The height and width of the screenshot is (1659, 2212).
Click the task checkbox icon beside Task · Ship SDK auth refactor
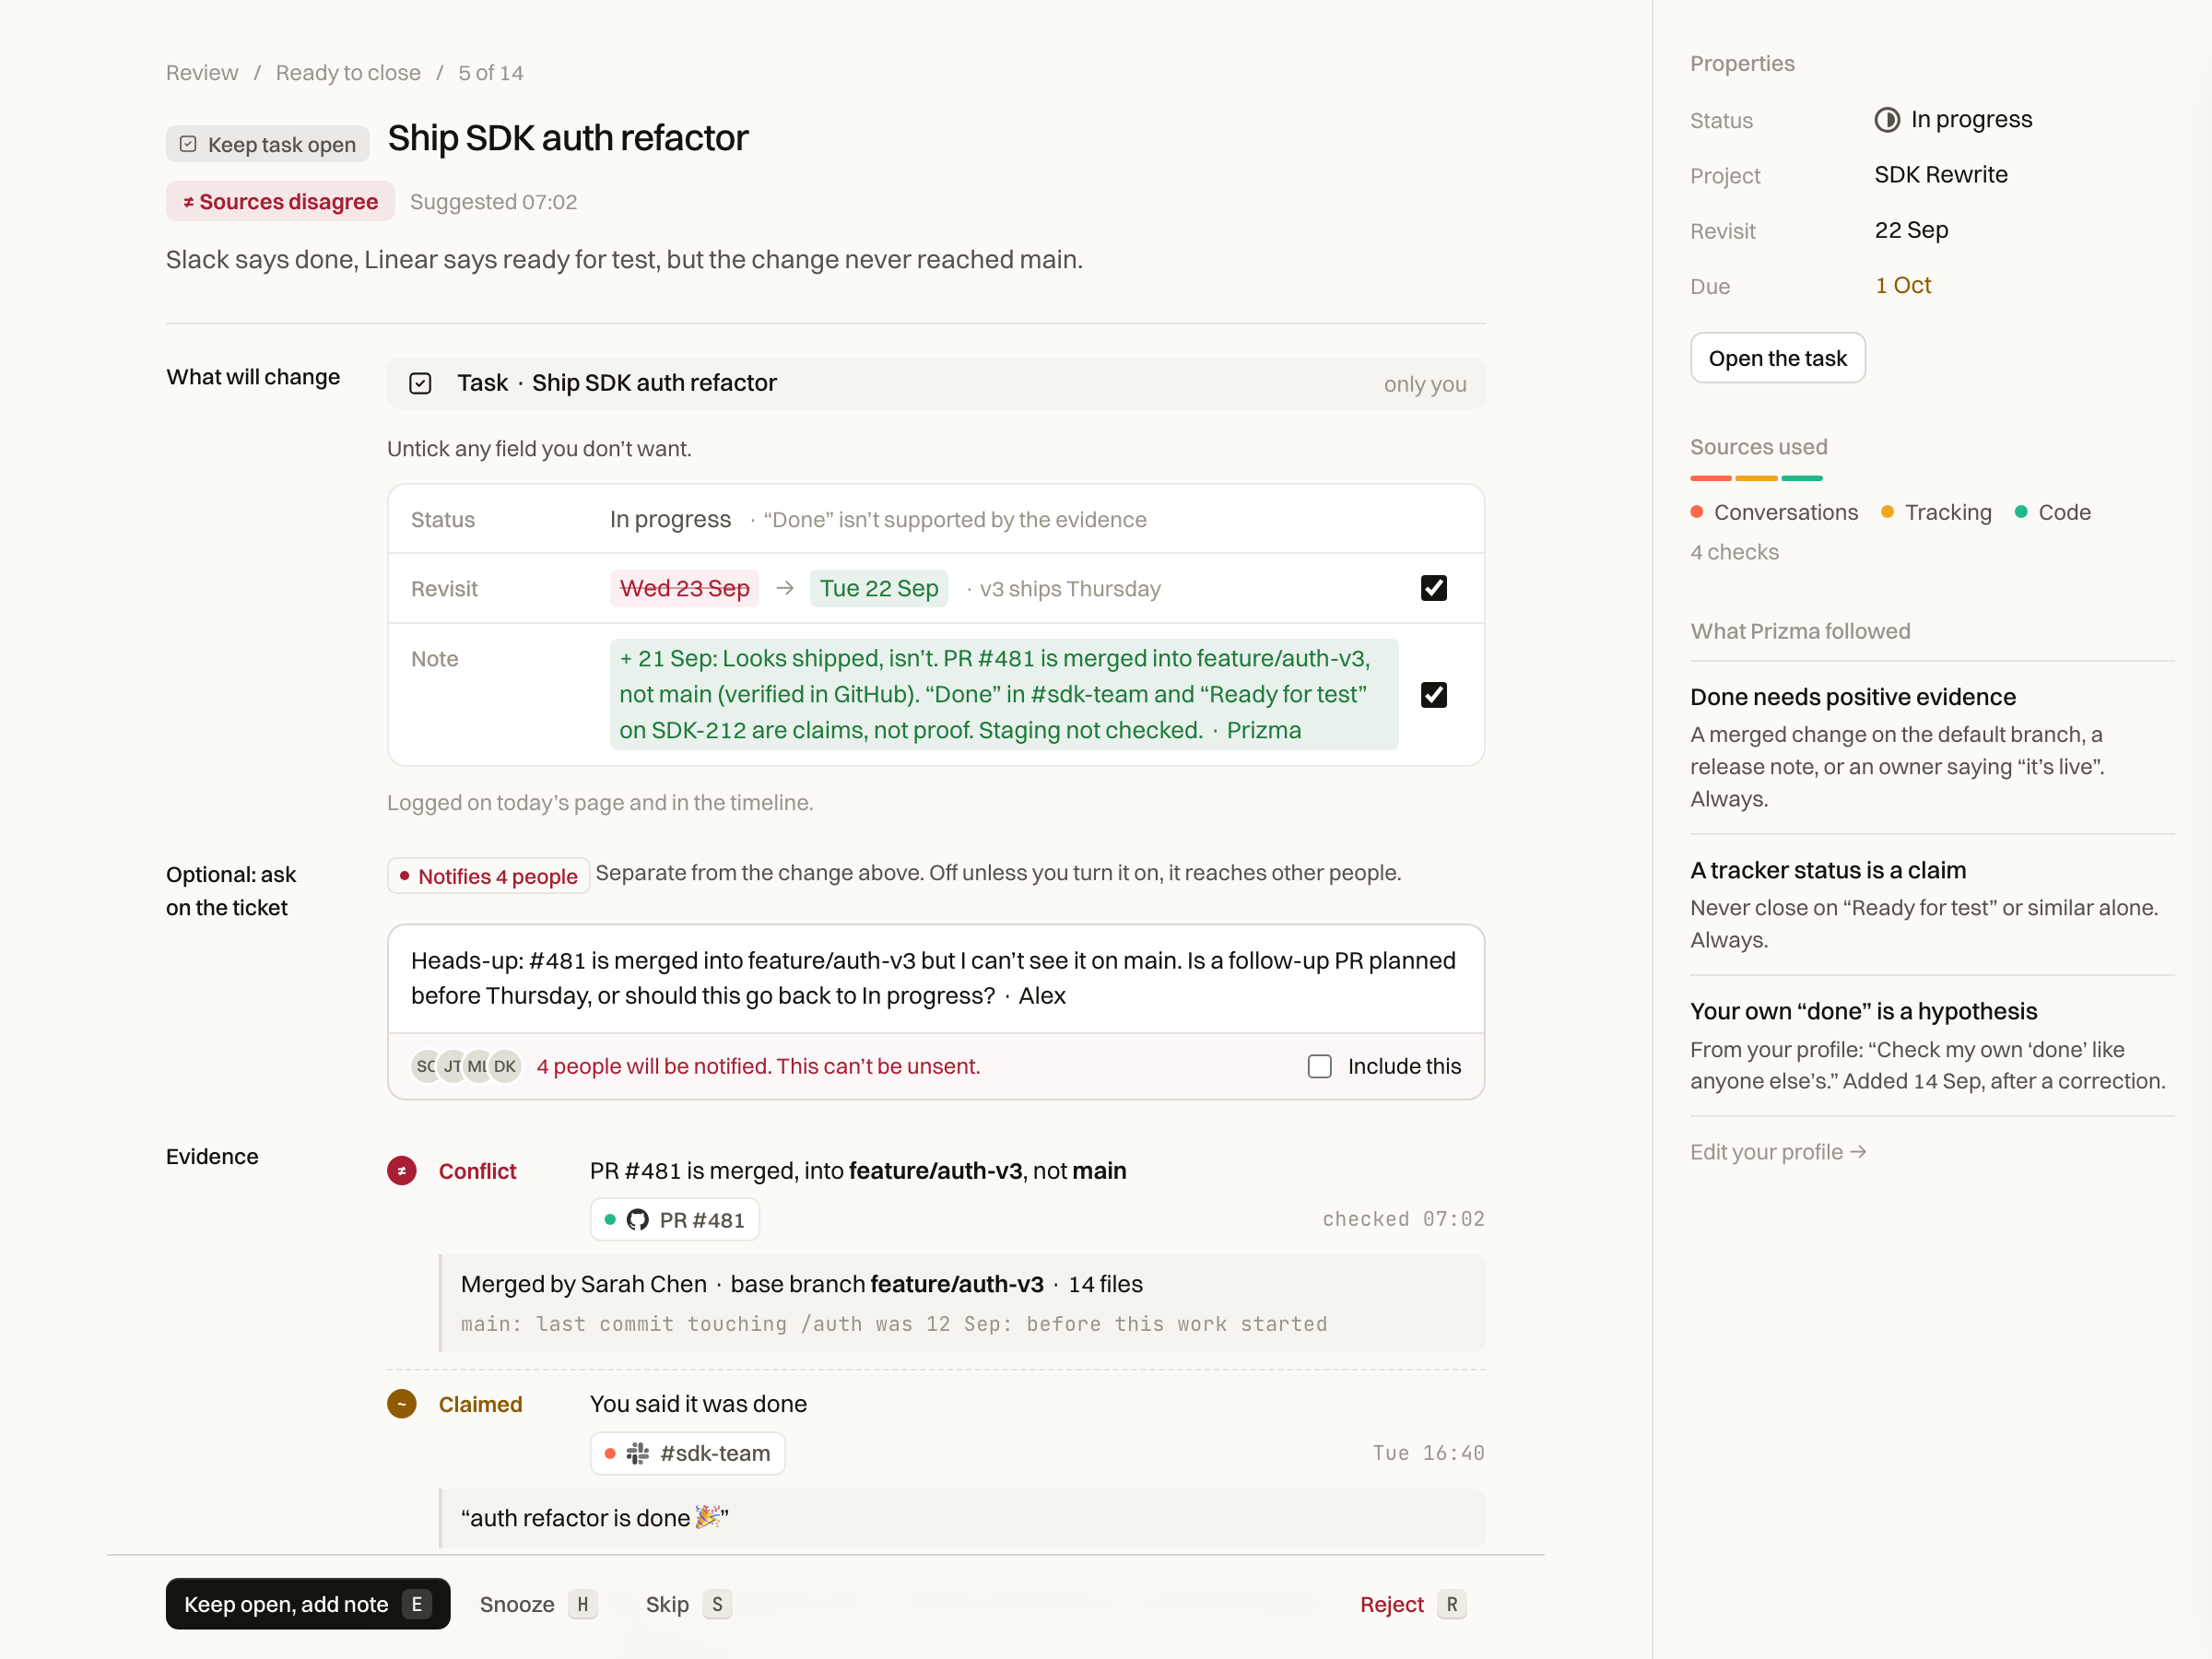coord(420,383)
